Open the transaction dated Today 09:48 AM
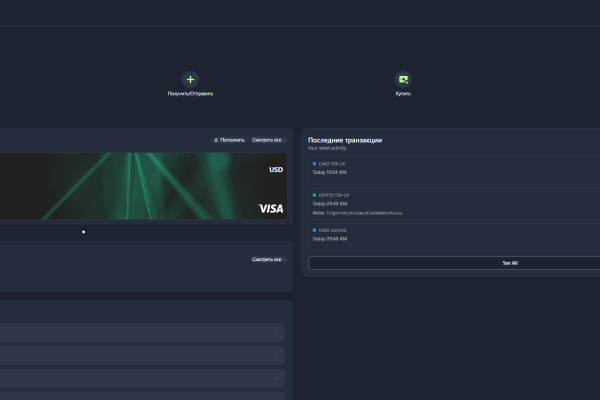Viewport: 600px width, 400px height. [454, 237]
